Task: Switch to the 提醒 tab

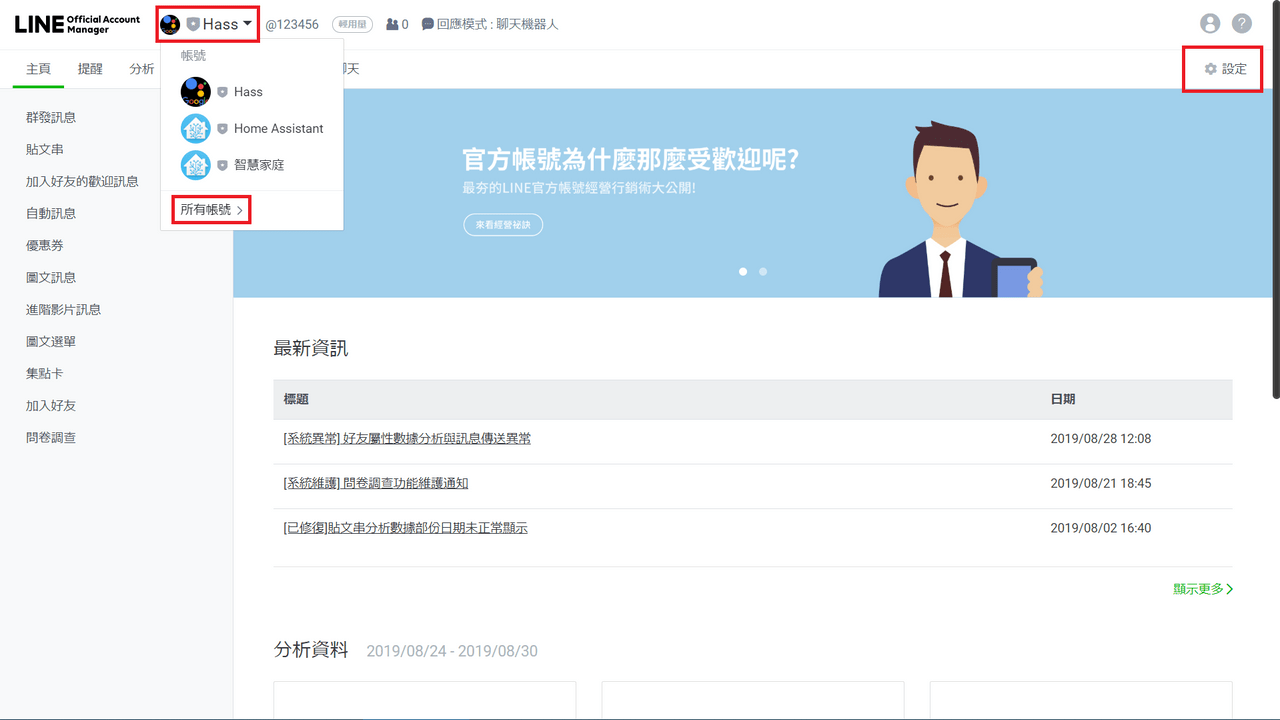Action: tap(90, 69)
